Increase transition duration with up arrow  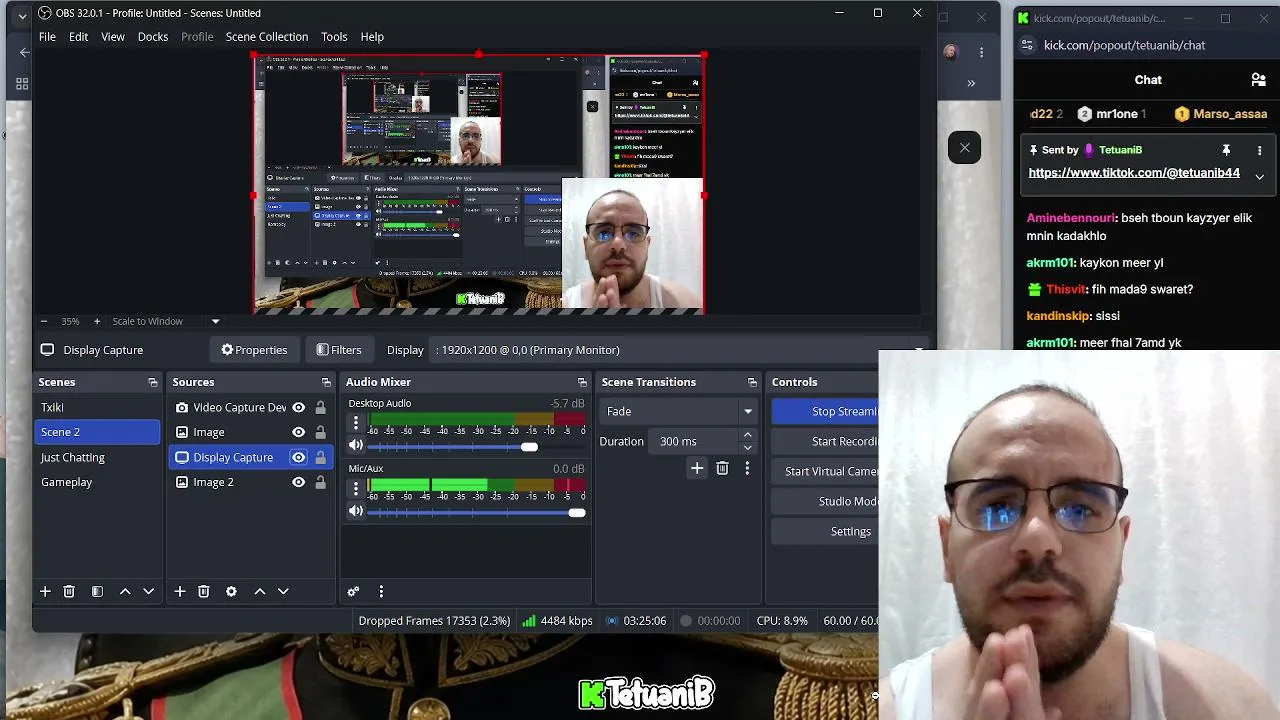tap(747, 435)
